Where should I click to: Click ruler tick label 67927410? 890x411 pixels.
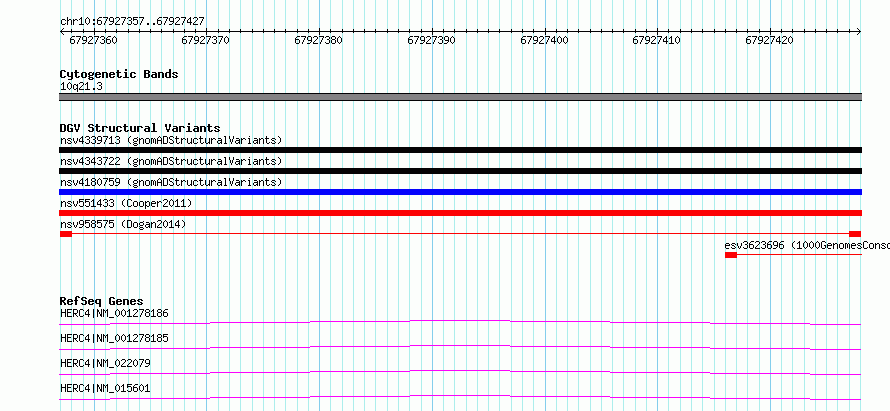657,40
